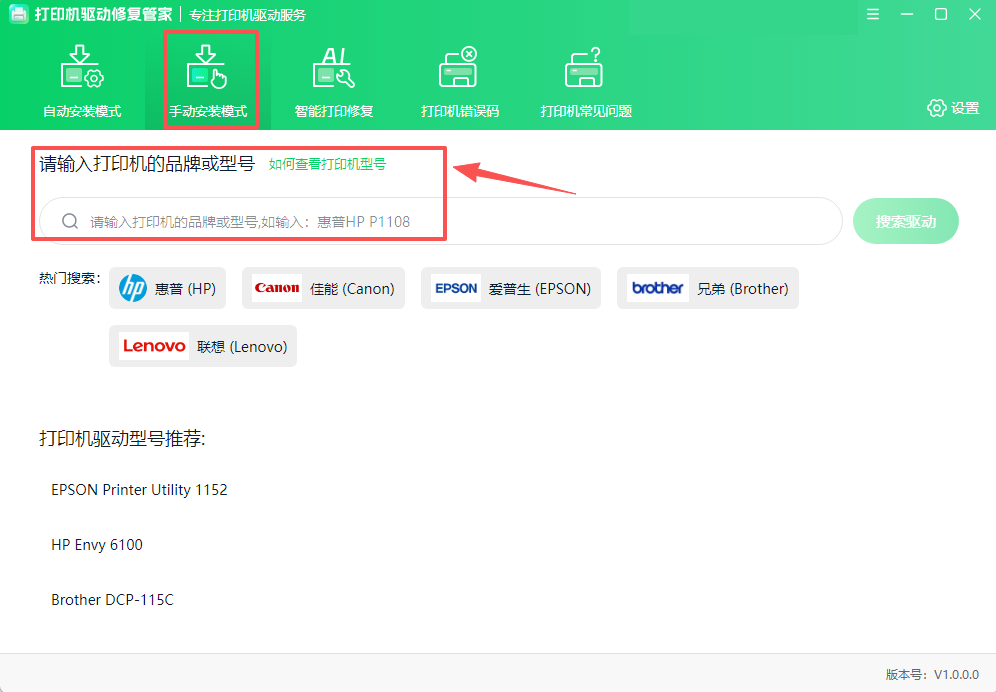Click the search driver button (搜索驱动)
Screen dimensions: 996x692
[x=905, y=221]
